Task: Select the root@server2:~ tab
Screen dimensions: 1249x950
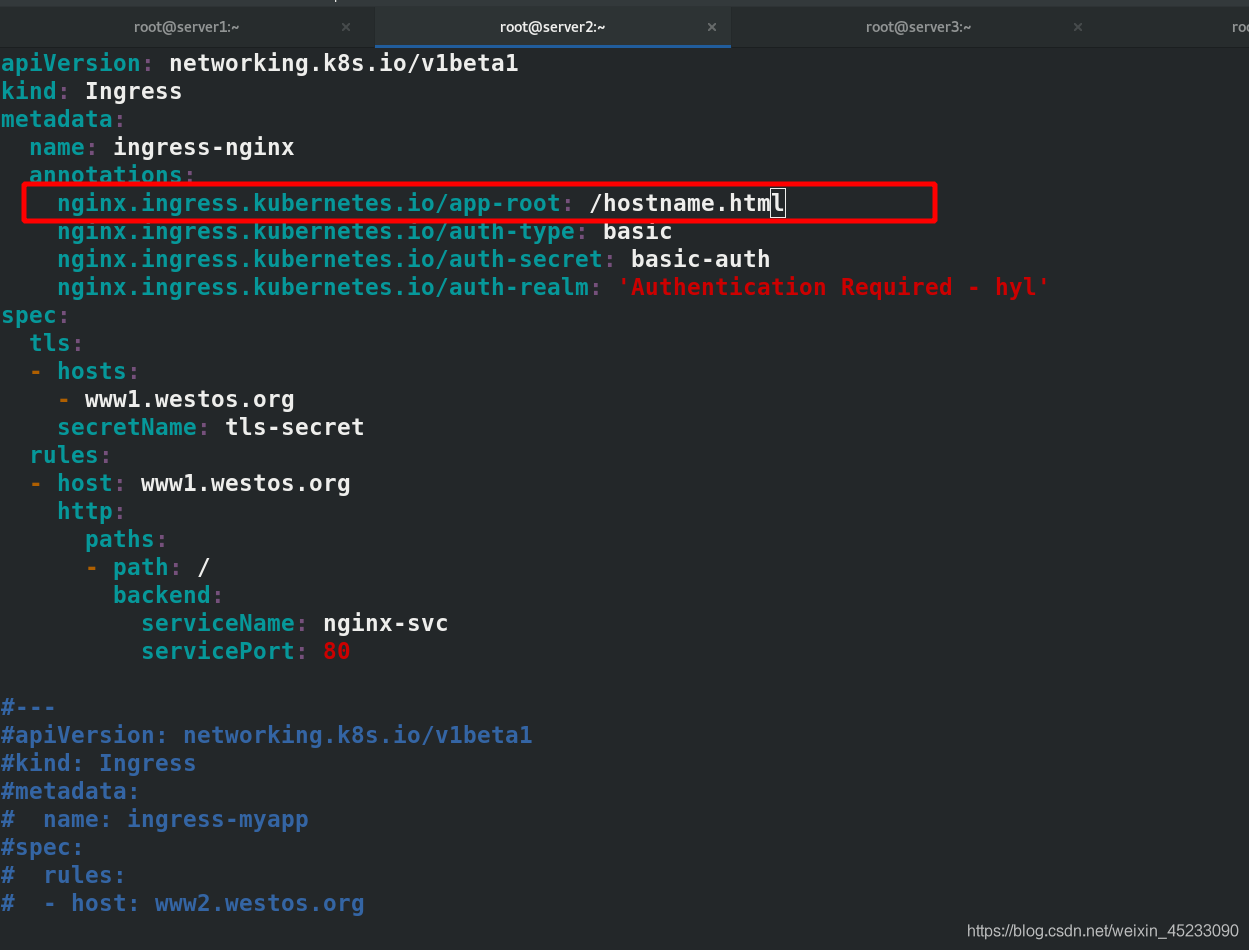Action: (x=554, y=27)
